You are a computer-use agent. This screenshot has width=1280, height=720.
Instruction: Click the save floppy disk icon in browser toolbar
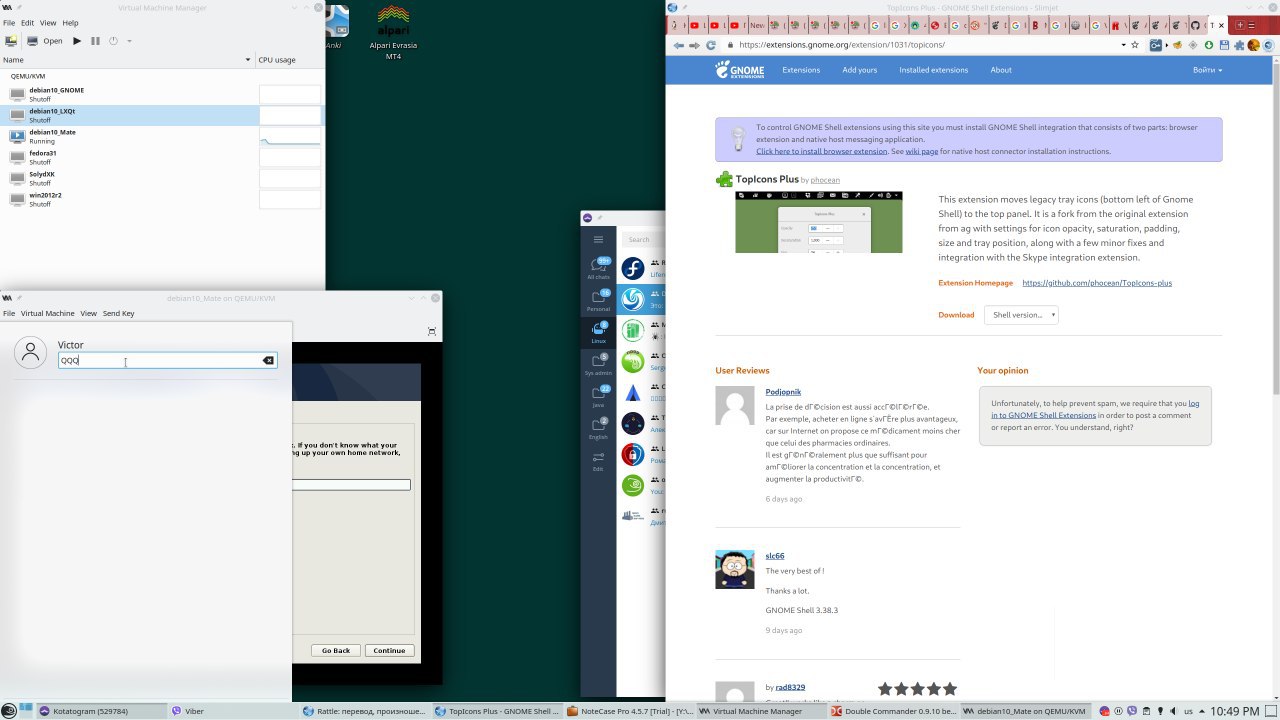[x=1224, y=45]
